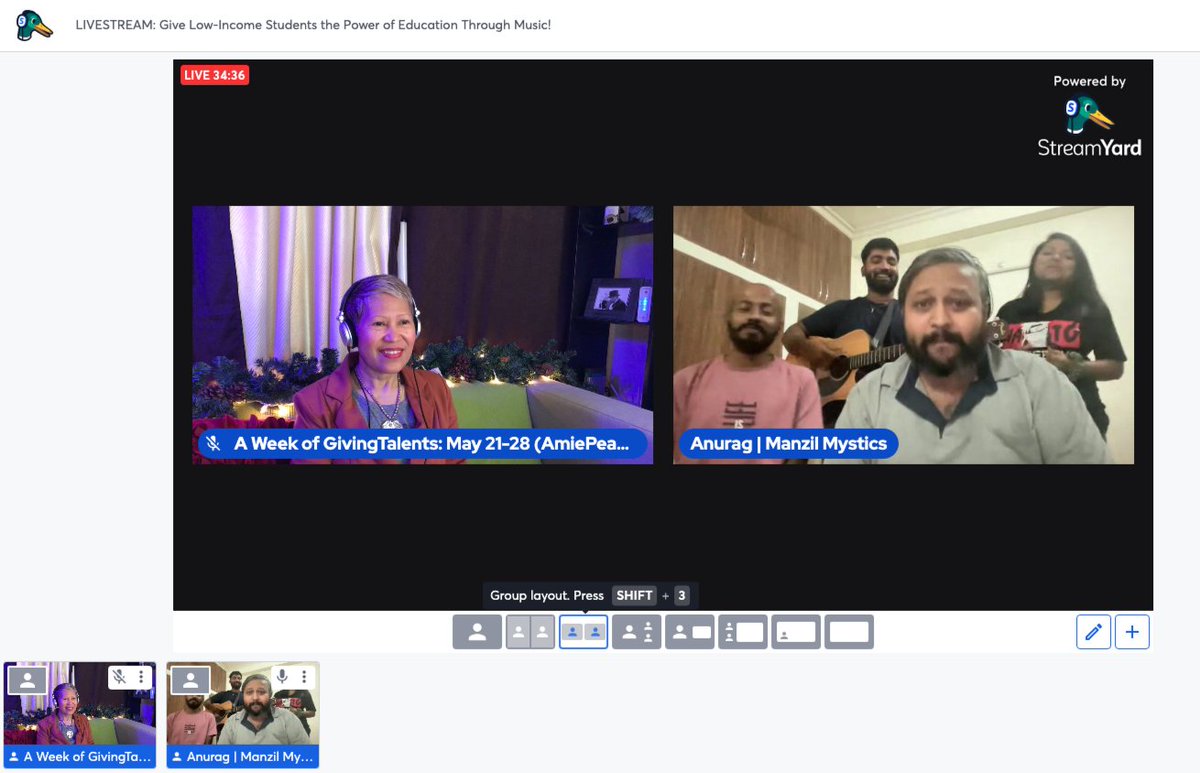Choose the cropped side-by-side layout

(530, 632)
